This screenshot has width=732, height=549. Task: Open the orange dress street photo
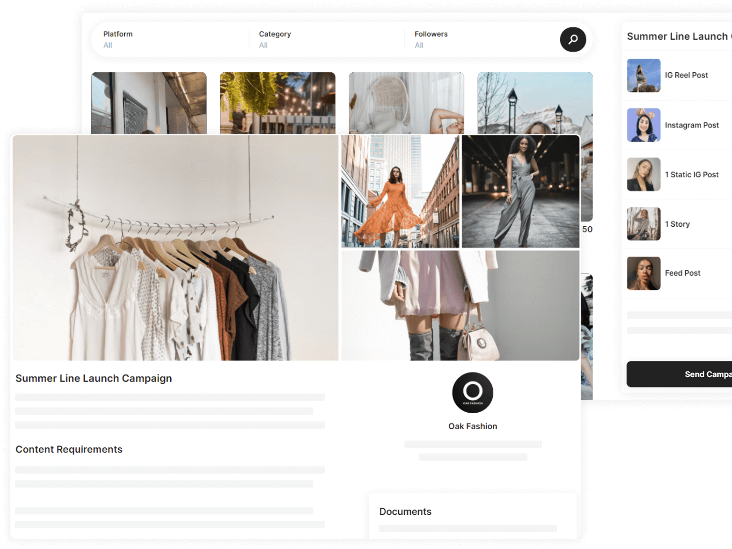point(399,191)
